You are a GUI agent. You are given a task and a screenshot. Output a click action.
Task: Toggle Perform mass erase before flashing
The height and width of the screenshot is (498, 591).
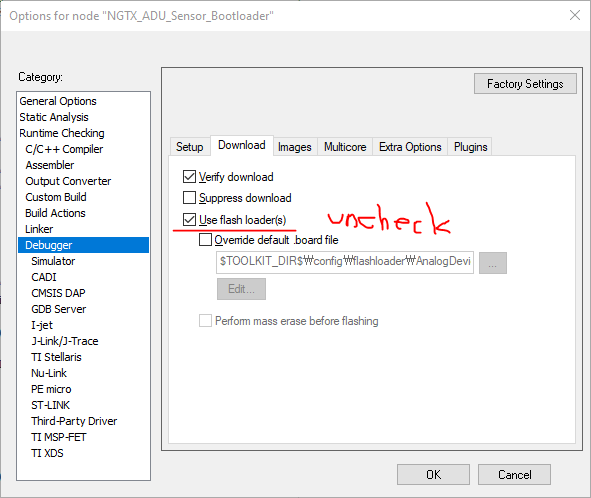pos(205,321)
